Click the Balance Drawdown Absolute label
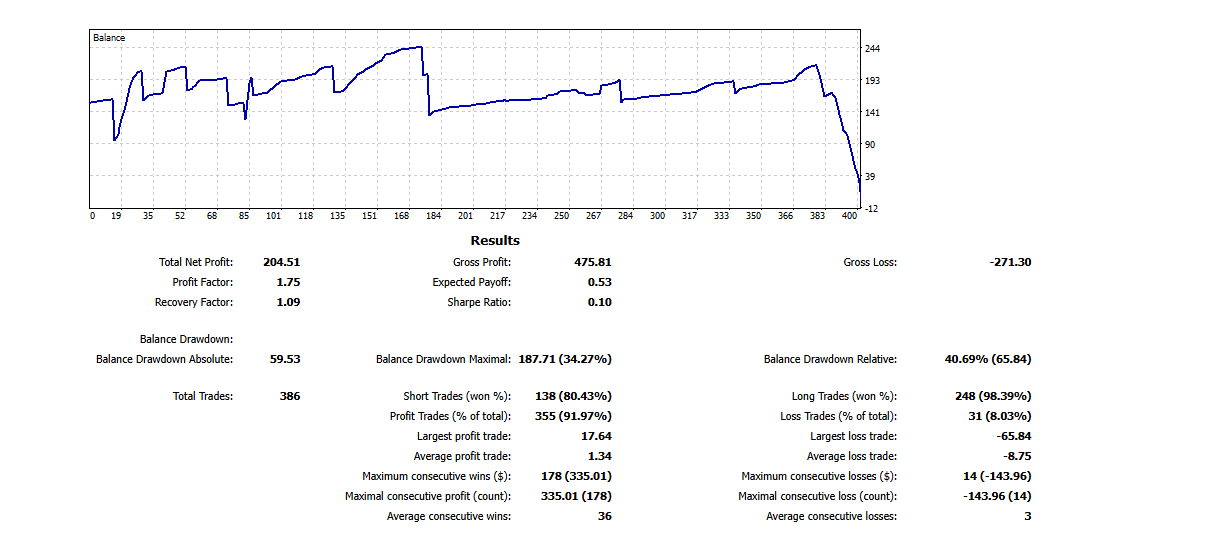The image size is (1206, 534). coord(164,360)
